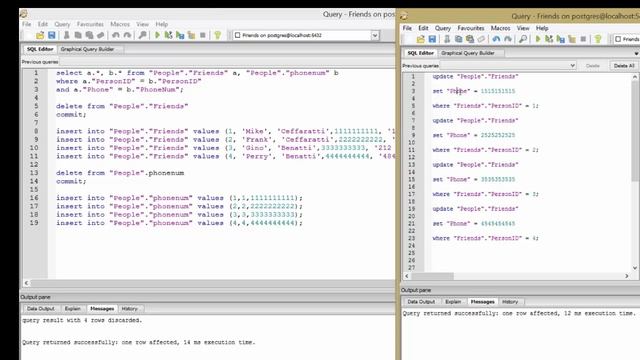The image size is (640, 360).
Task: Click Open file icon in right query window
Action: (420, 39)
